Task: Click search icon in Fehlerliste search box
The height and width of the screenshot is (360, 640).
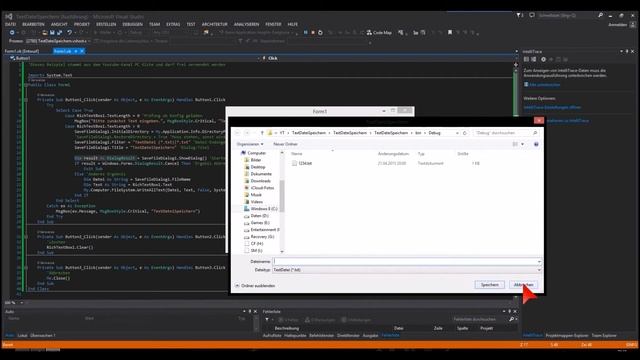Action: [511, 319]
